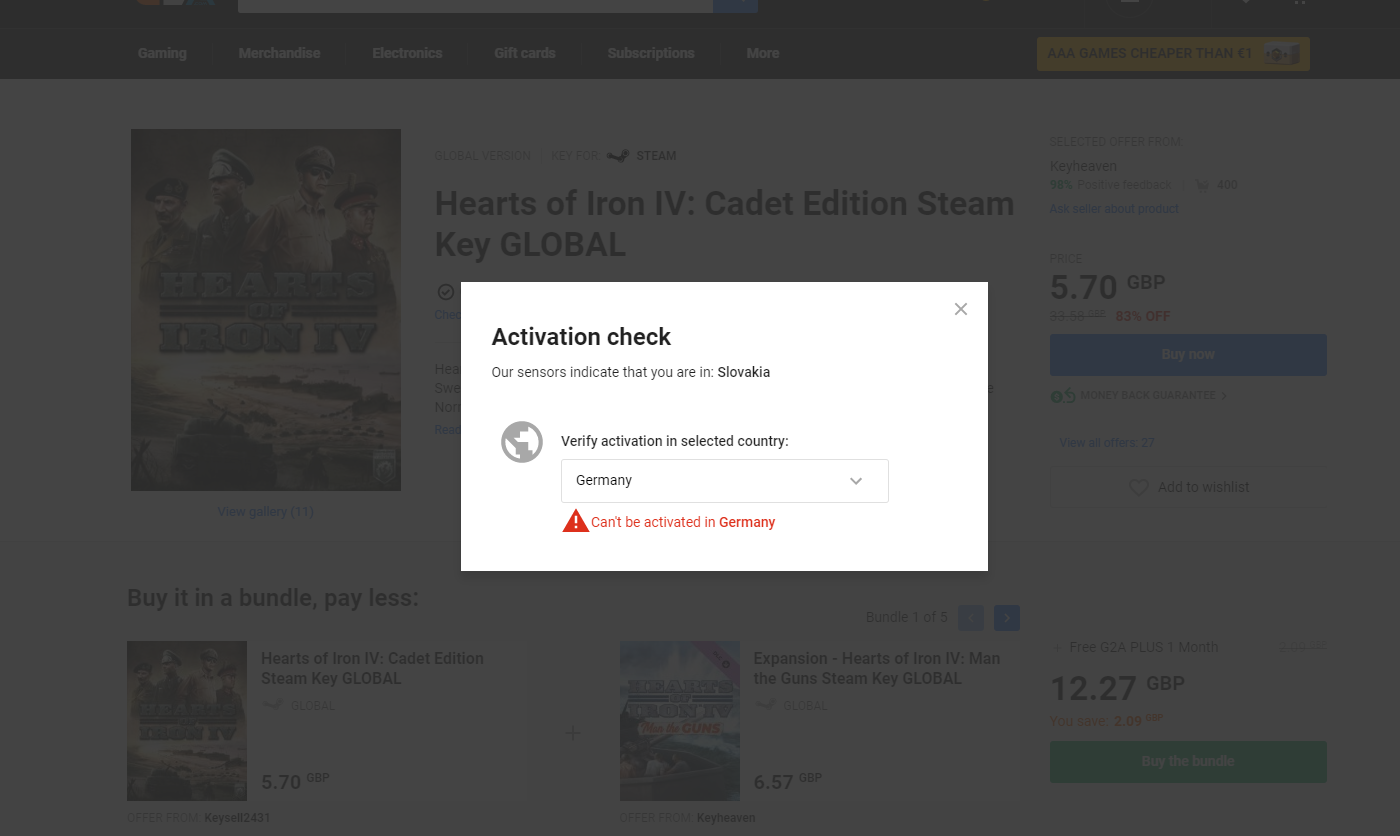Screen dimensions: 1400x836
Task: Go to next bundle arrow
Action: click(x=1007, y=618)
